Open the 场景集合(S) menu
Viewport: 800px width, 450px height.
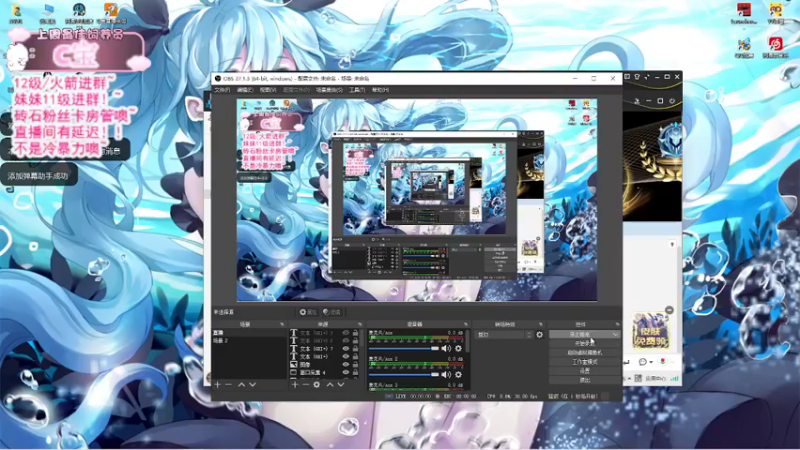329,90
